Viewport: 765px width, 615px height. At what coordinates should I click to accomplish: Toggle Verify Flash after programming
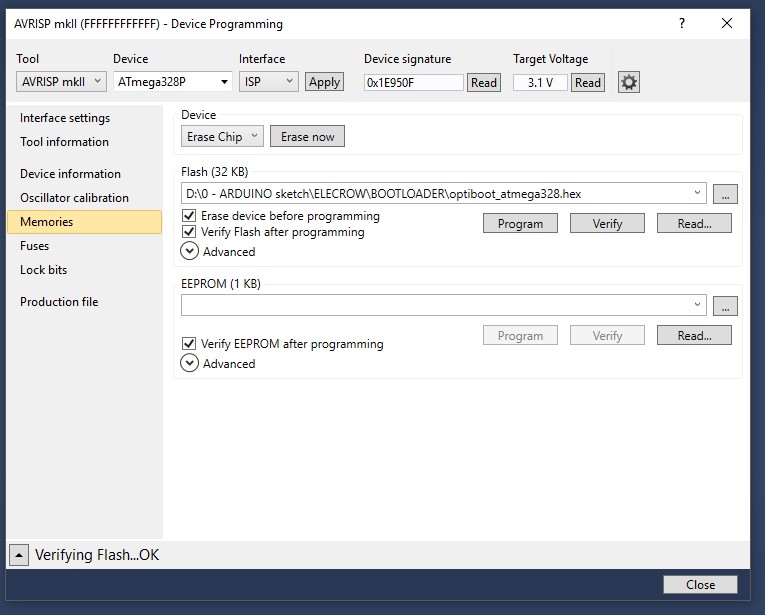pyautogui.click(x=189, y=232)
